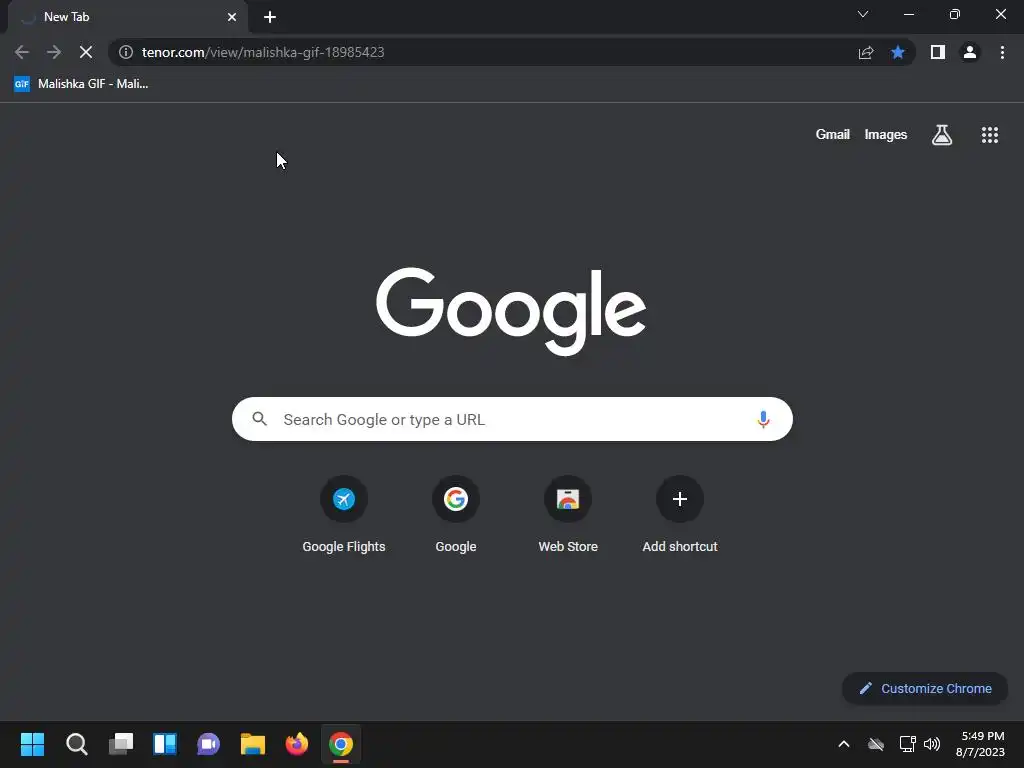Open the side panel icon
Viewport: 1024px width, 768px height.
(938, 52)
